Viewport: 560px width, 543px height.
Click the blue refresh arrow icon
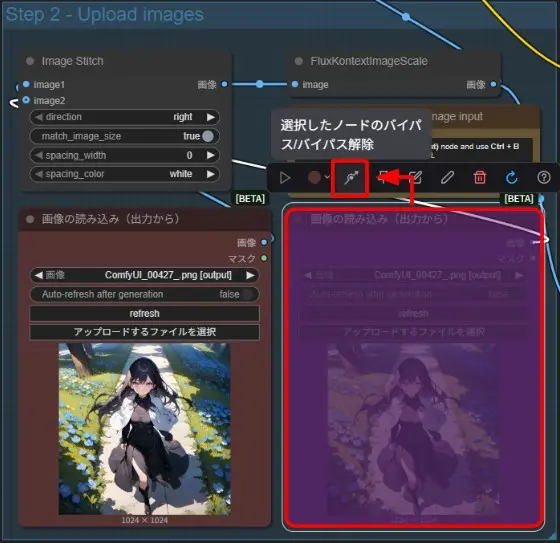point(512,177)
